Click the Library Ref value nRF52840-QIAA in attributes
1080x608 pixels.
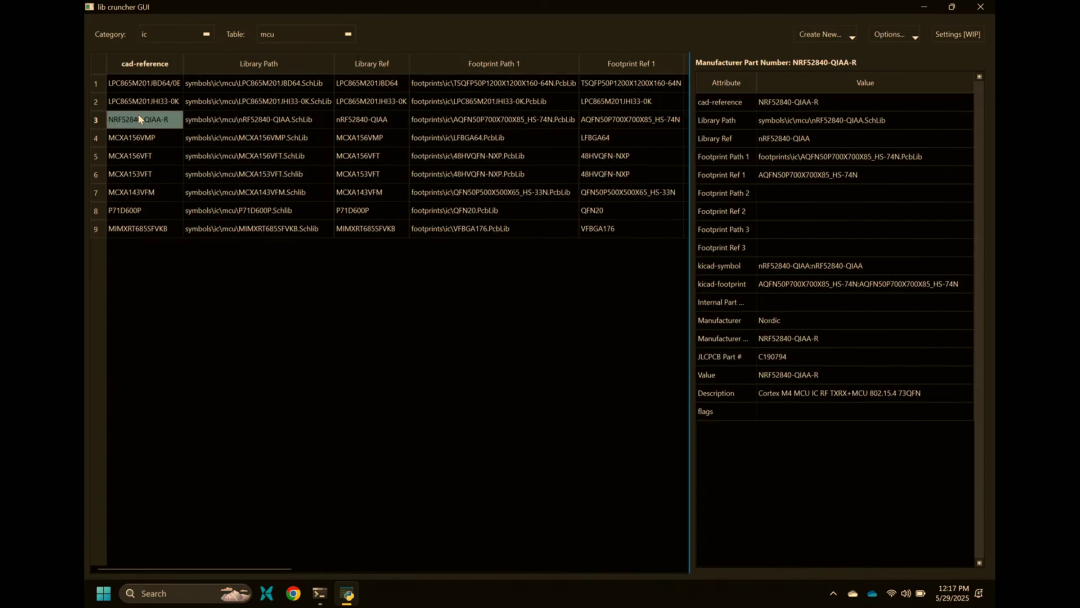tap(865, 138)
